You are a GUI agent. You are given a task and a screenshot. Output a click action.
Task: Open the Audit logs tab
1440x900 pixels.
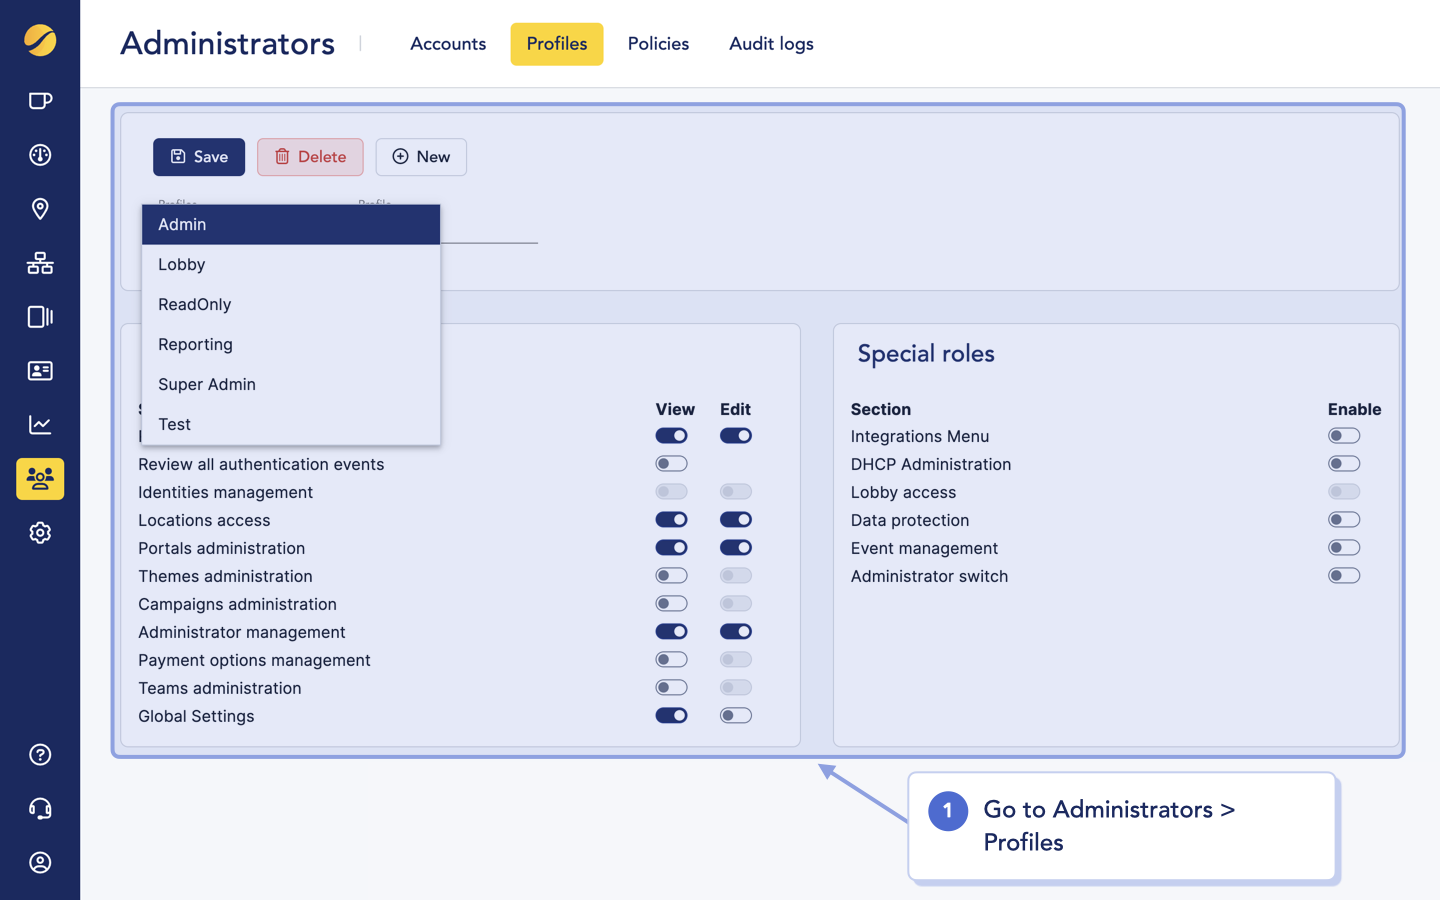pyautogui.click(x=771, y=44)
